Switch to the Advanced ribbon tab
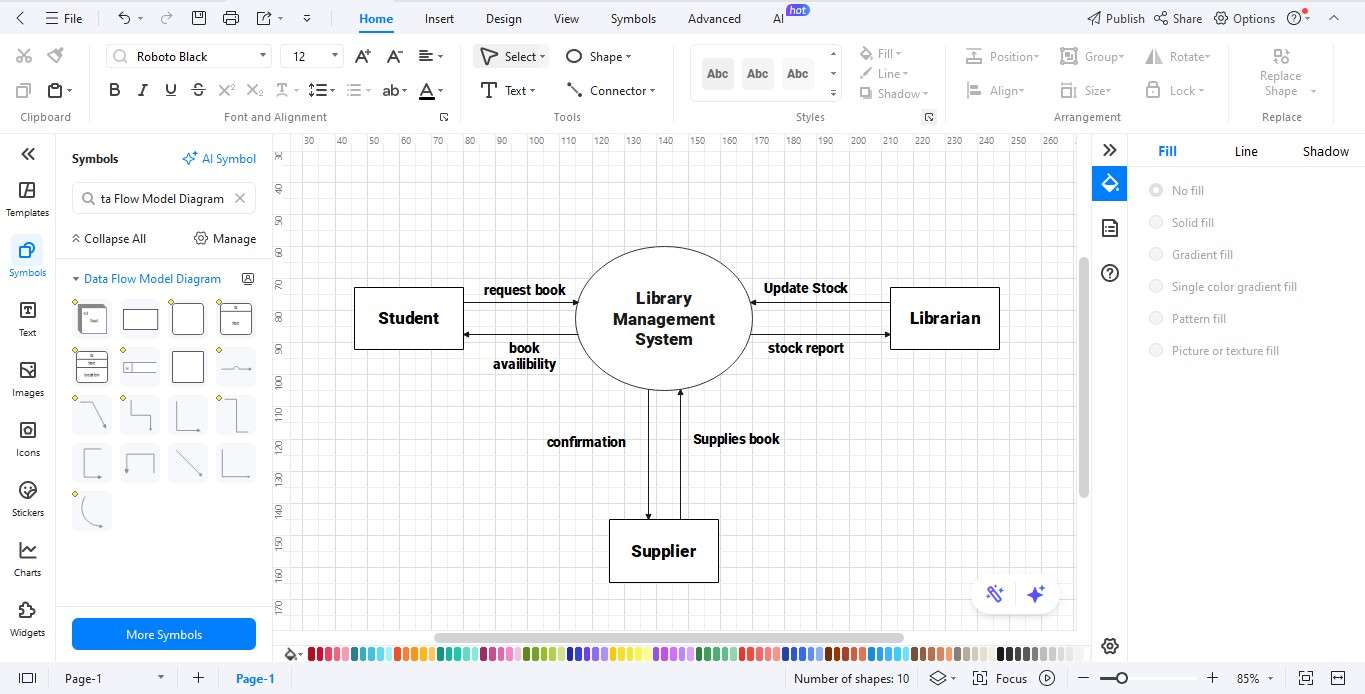This screenshot has height=694, width=1365. [x=714, y=18]
